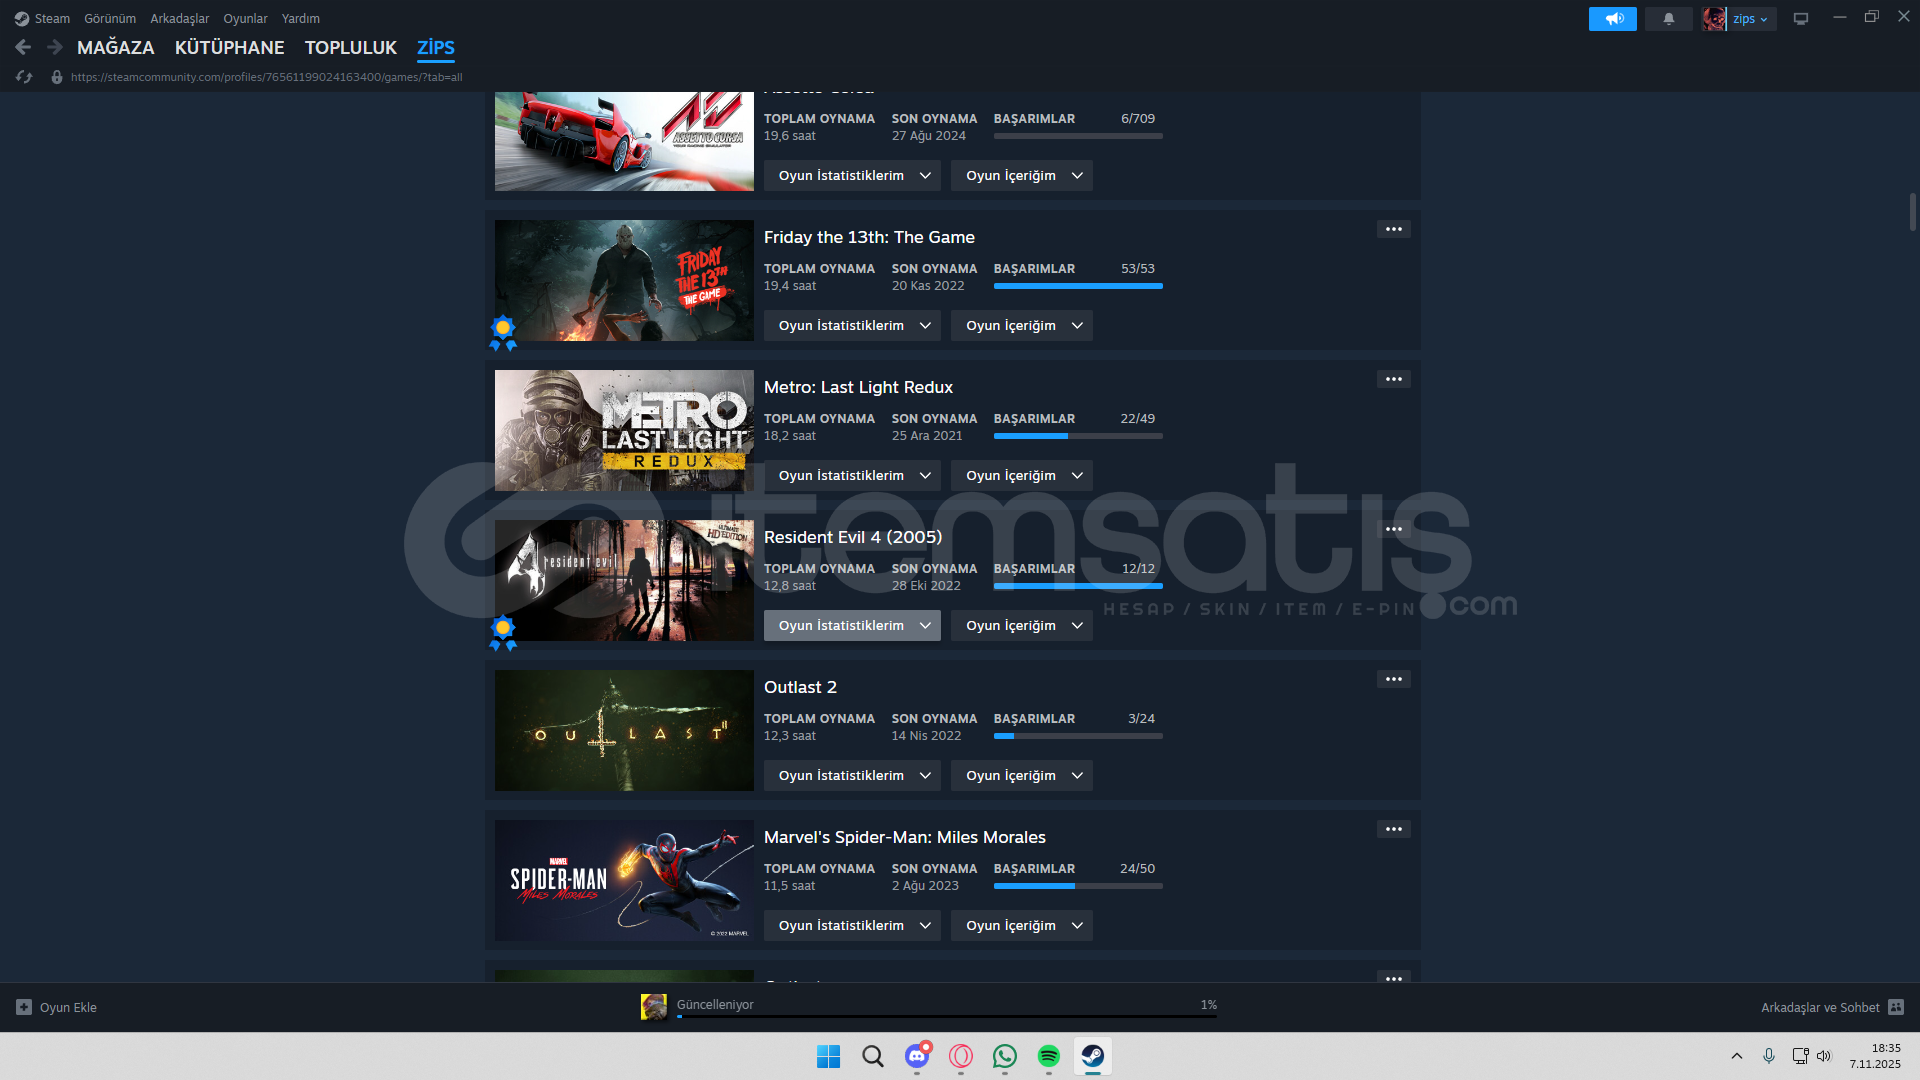The width and height of the screenshot is (1920, 1080).
Task: Open Spotify from the taskbar
Action: coord(1048,1056)
